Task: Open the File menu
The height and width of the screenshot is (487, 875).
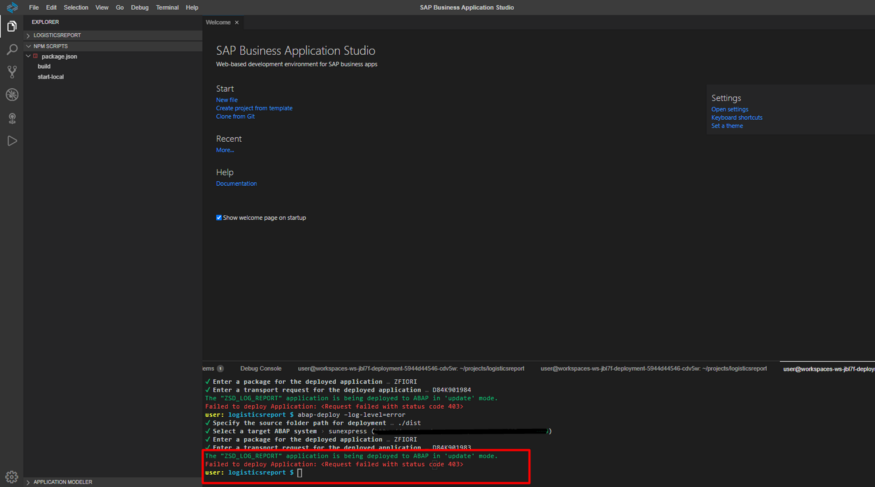Action: point(33,7)
